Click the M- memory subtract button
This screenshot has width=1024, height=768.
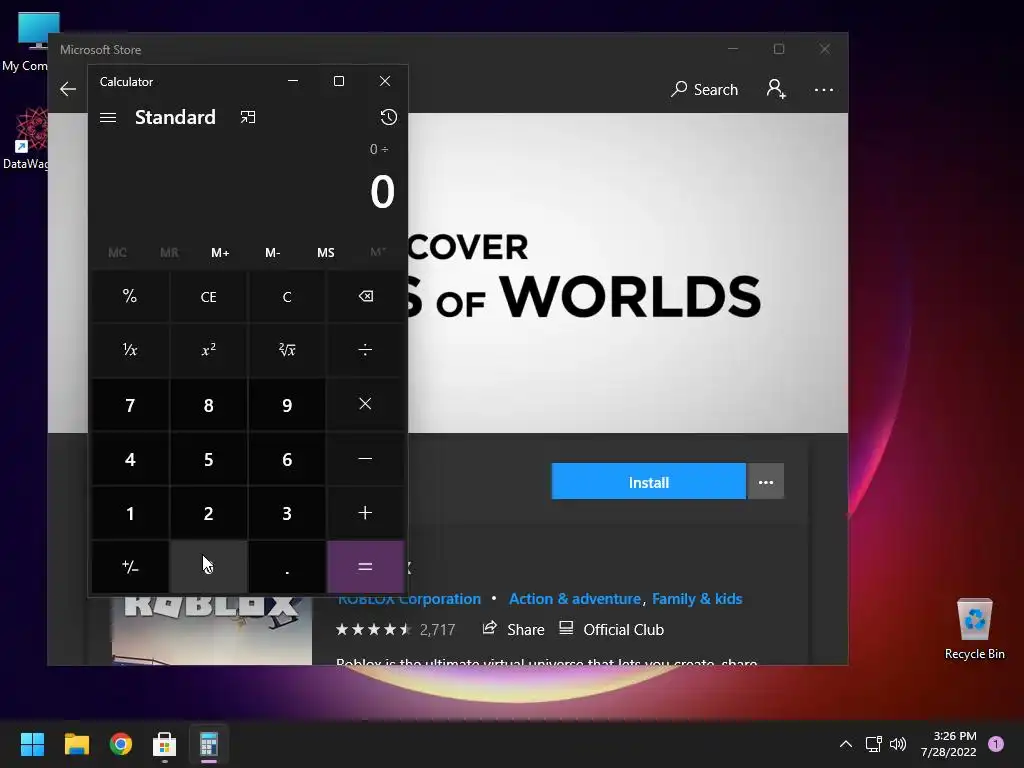pyautogui.click(x=272, y=253)
